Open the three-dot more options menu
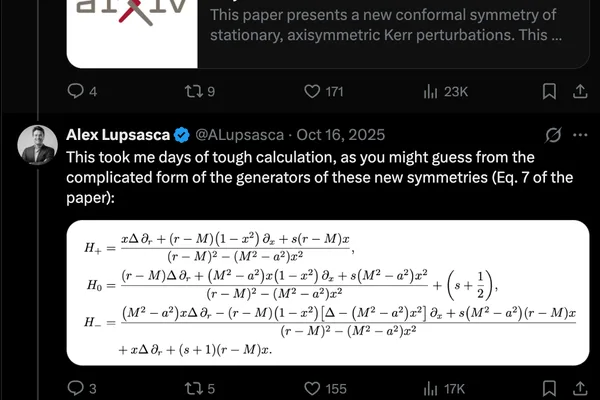Image resolution: width=600 pixels, height=400 pixels. 580,135
